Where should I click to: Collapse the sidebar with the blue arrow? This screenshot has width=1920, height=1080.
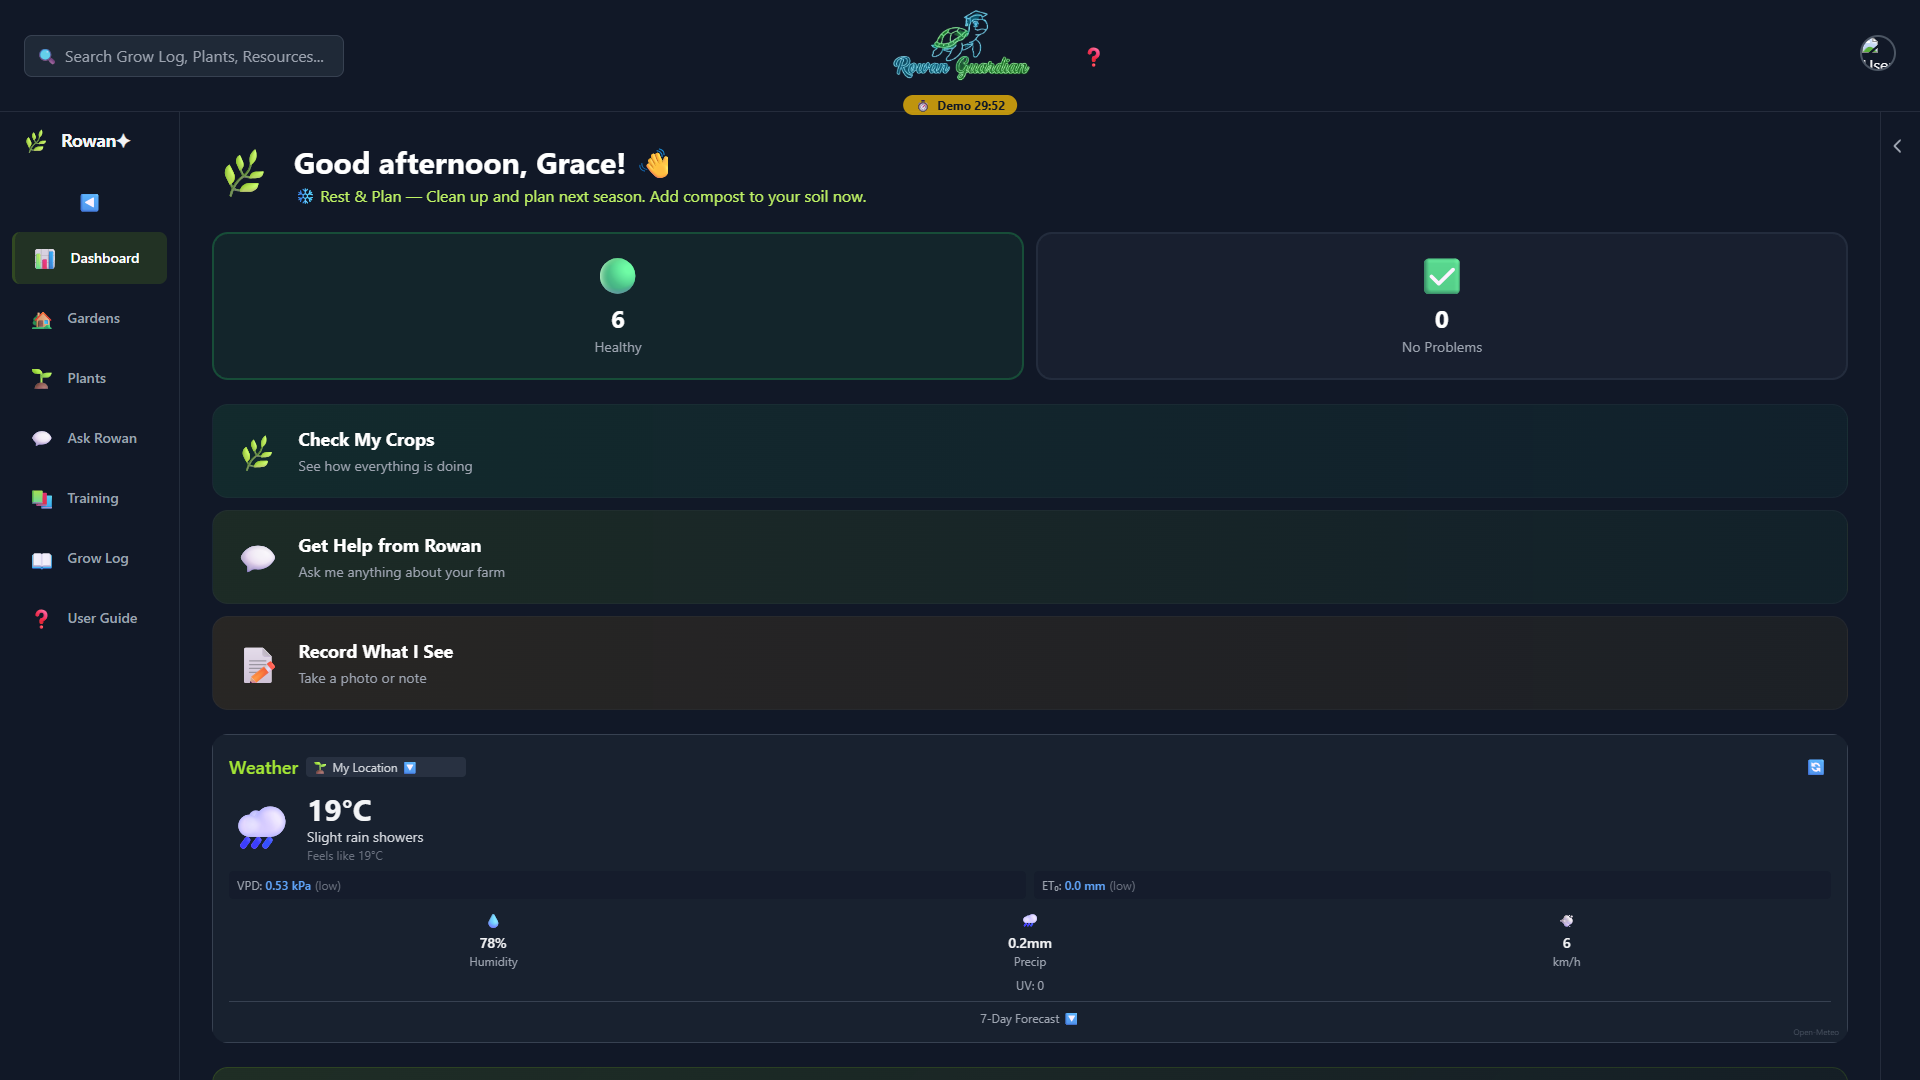[x=89, y=202]
